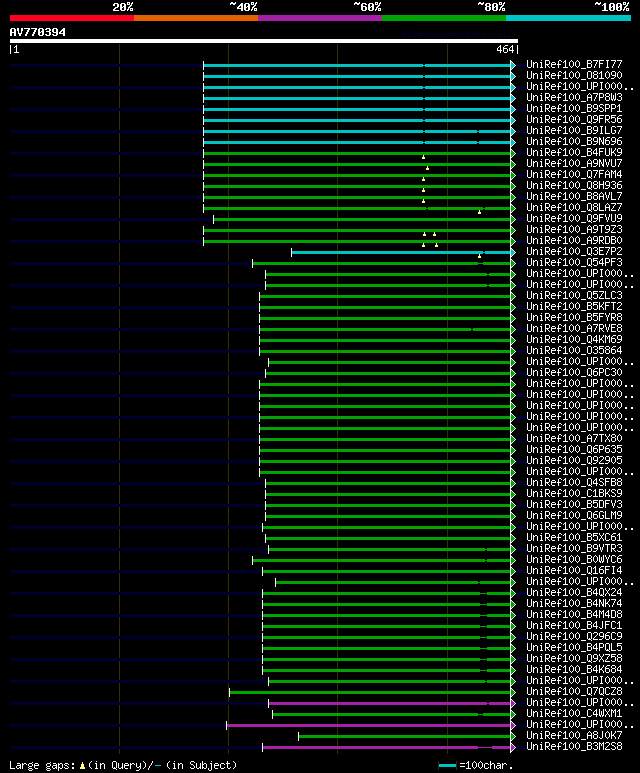The width and height of the screenshot is (640, 773).
Task: Select the UniRef100_B4QX24 label
Action: pyautogui.click(x=574, y=593)
